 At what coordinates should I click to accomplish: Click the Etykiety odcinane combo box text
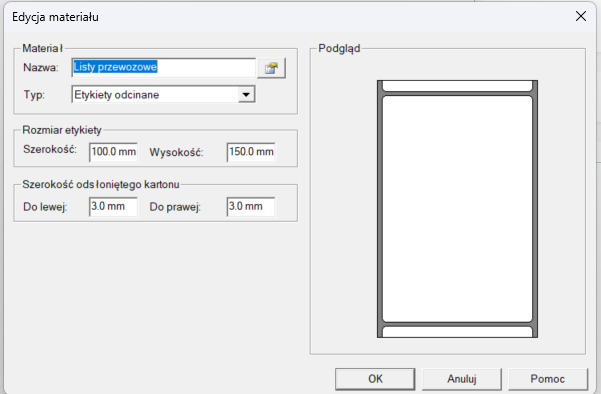pos(117,95)
